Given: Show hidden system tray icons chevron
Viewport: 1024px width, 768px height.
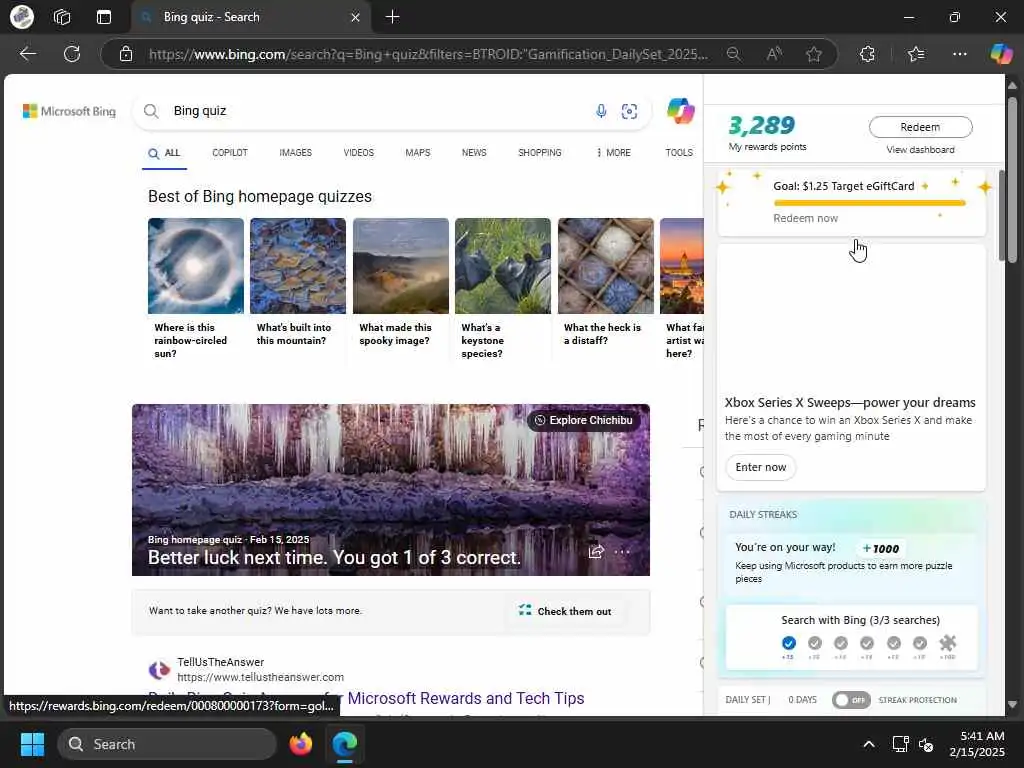Looking at the screenshot, I should tap(869, 744).
